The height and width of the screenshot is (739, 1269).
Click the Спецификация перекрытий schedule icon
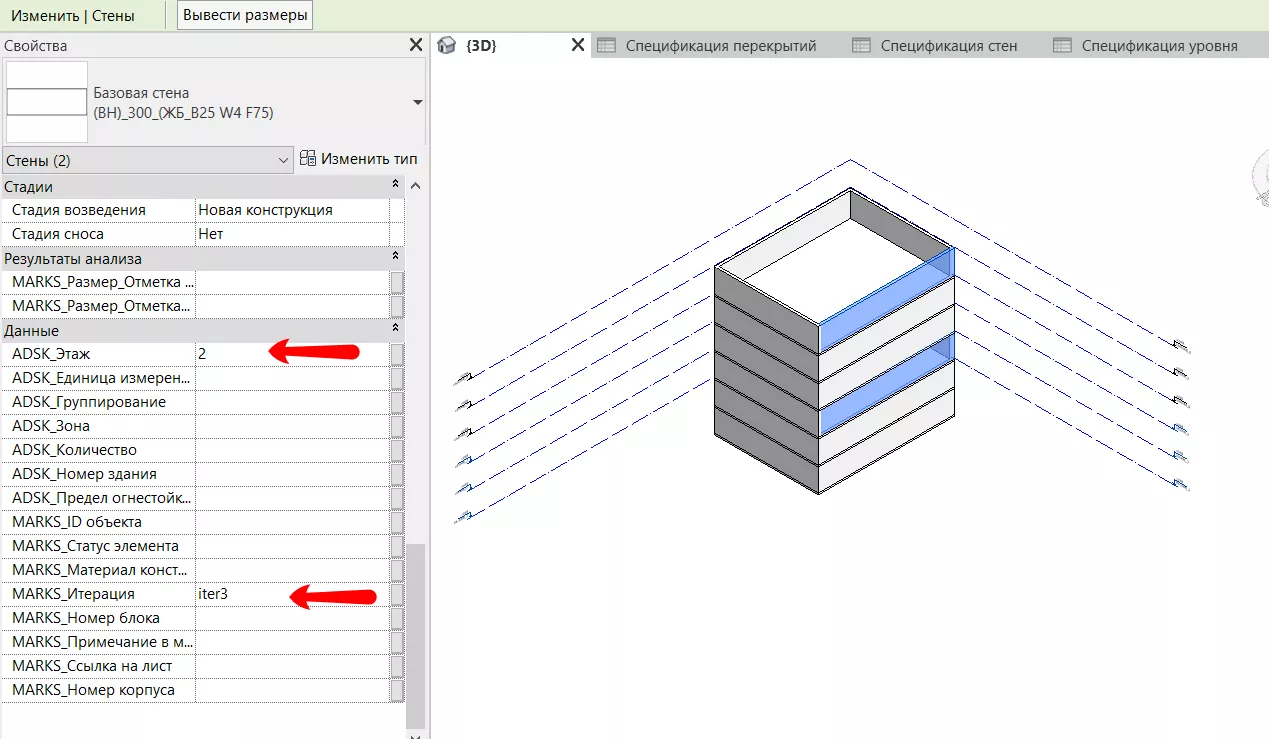pos(605,46)
